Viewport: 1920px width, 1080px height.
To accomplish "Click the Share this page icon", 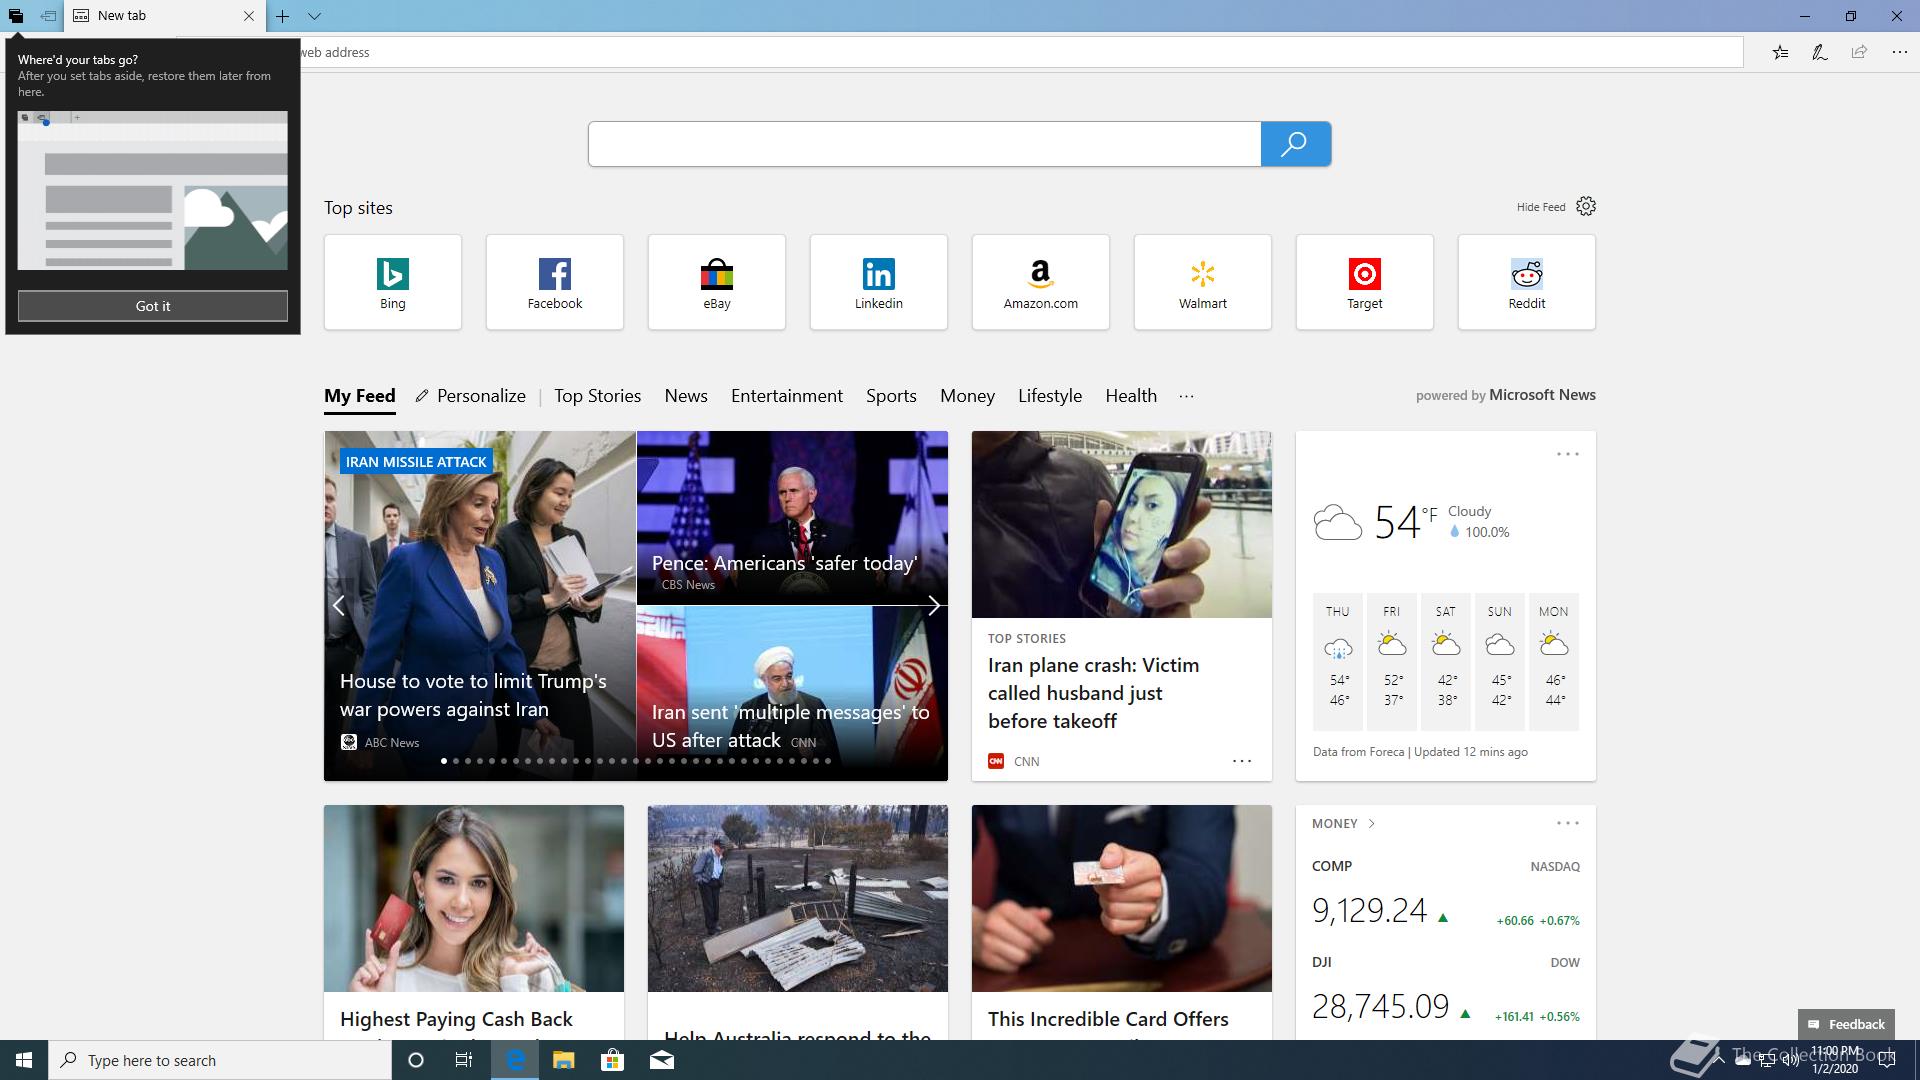I will tap(1859, 52).
